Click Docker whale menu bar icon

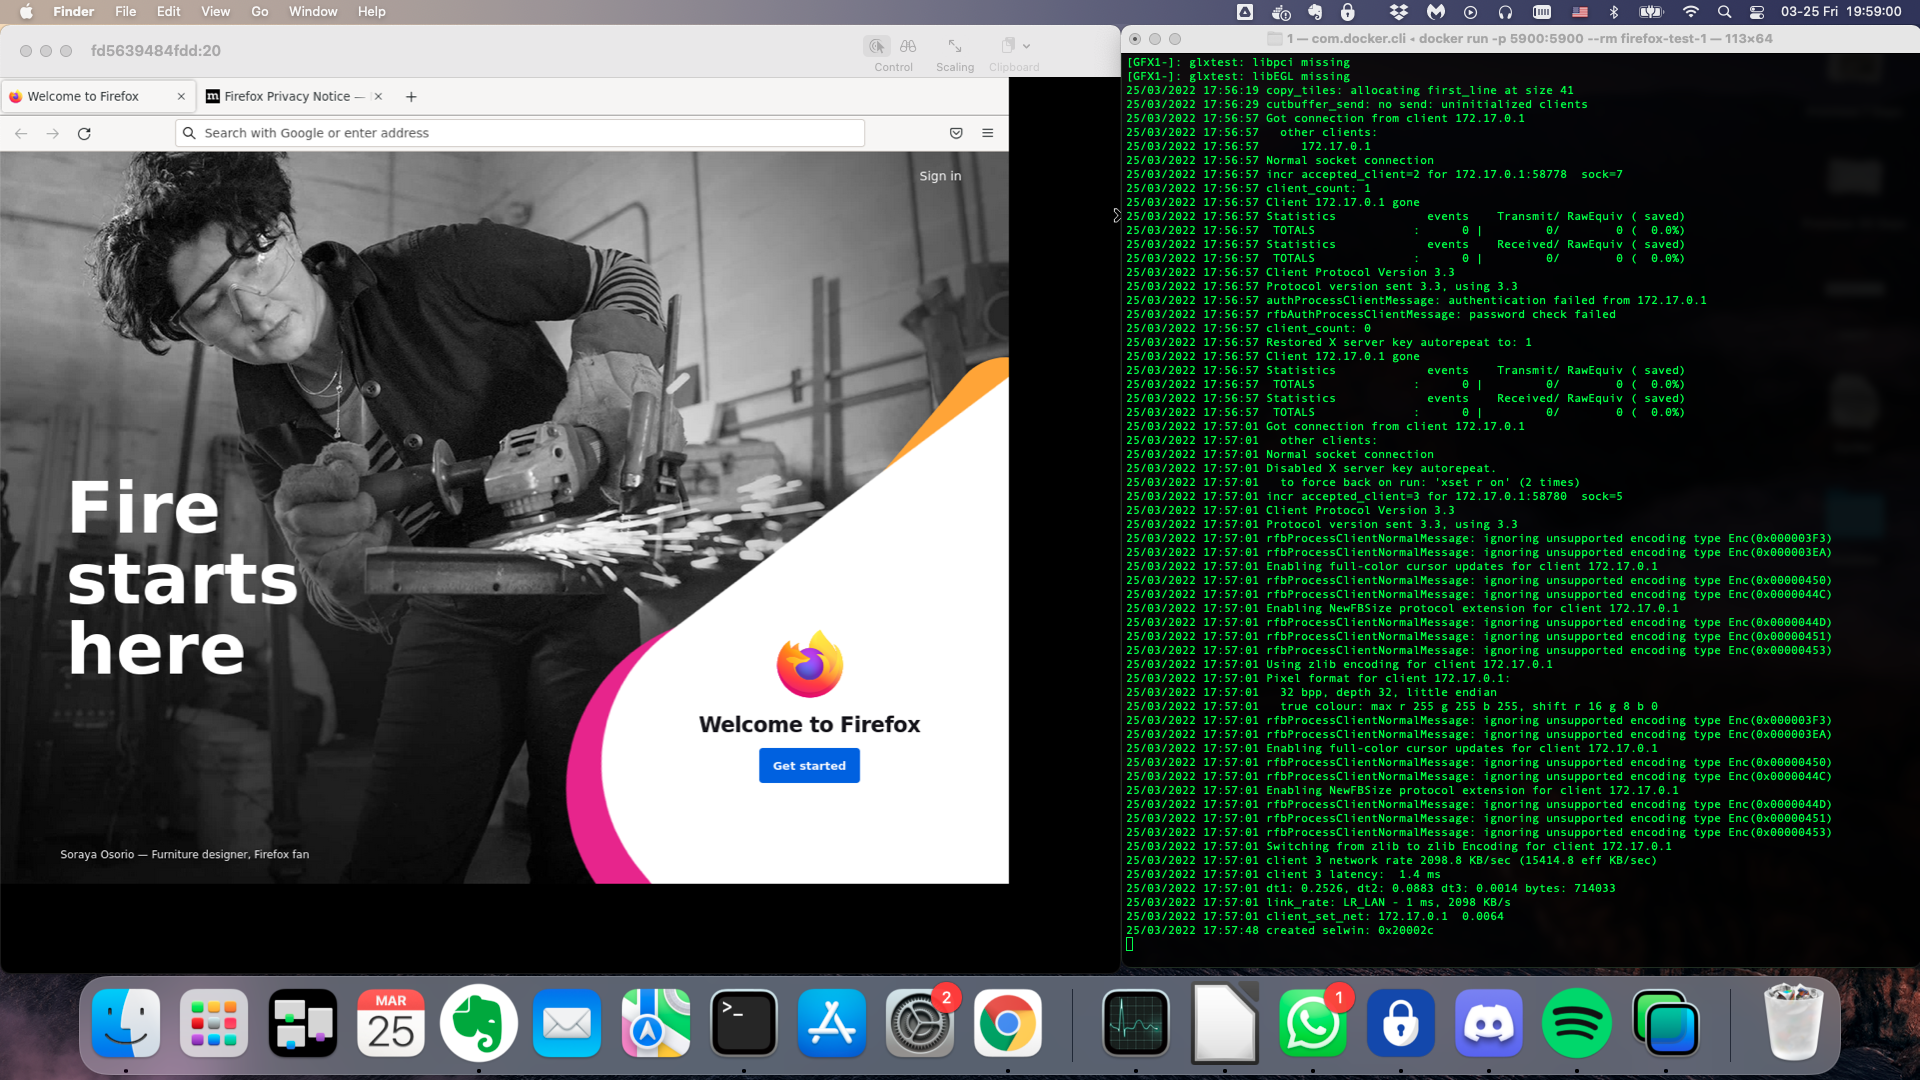[x=1281, y=12]
